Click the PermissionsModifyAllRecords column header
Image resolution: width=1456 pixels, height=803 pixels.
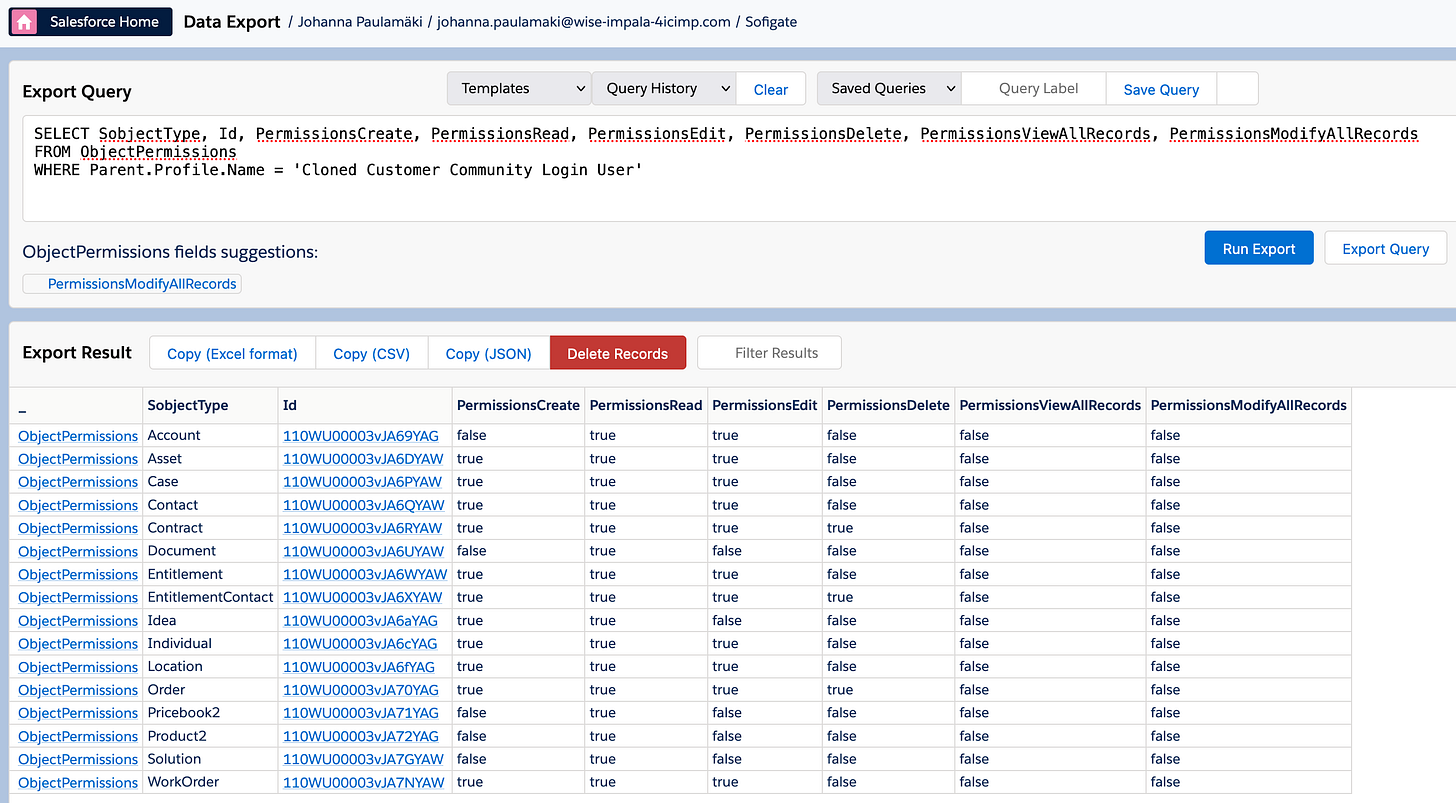(1249, 405)
